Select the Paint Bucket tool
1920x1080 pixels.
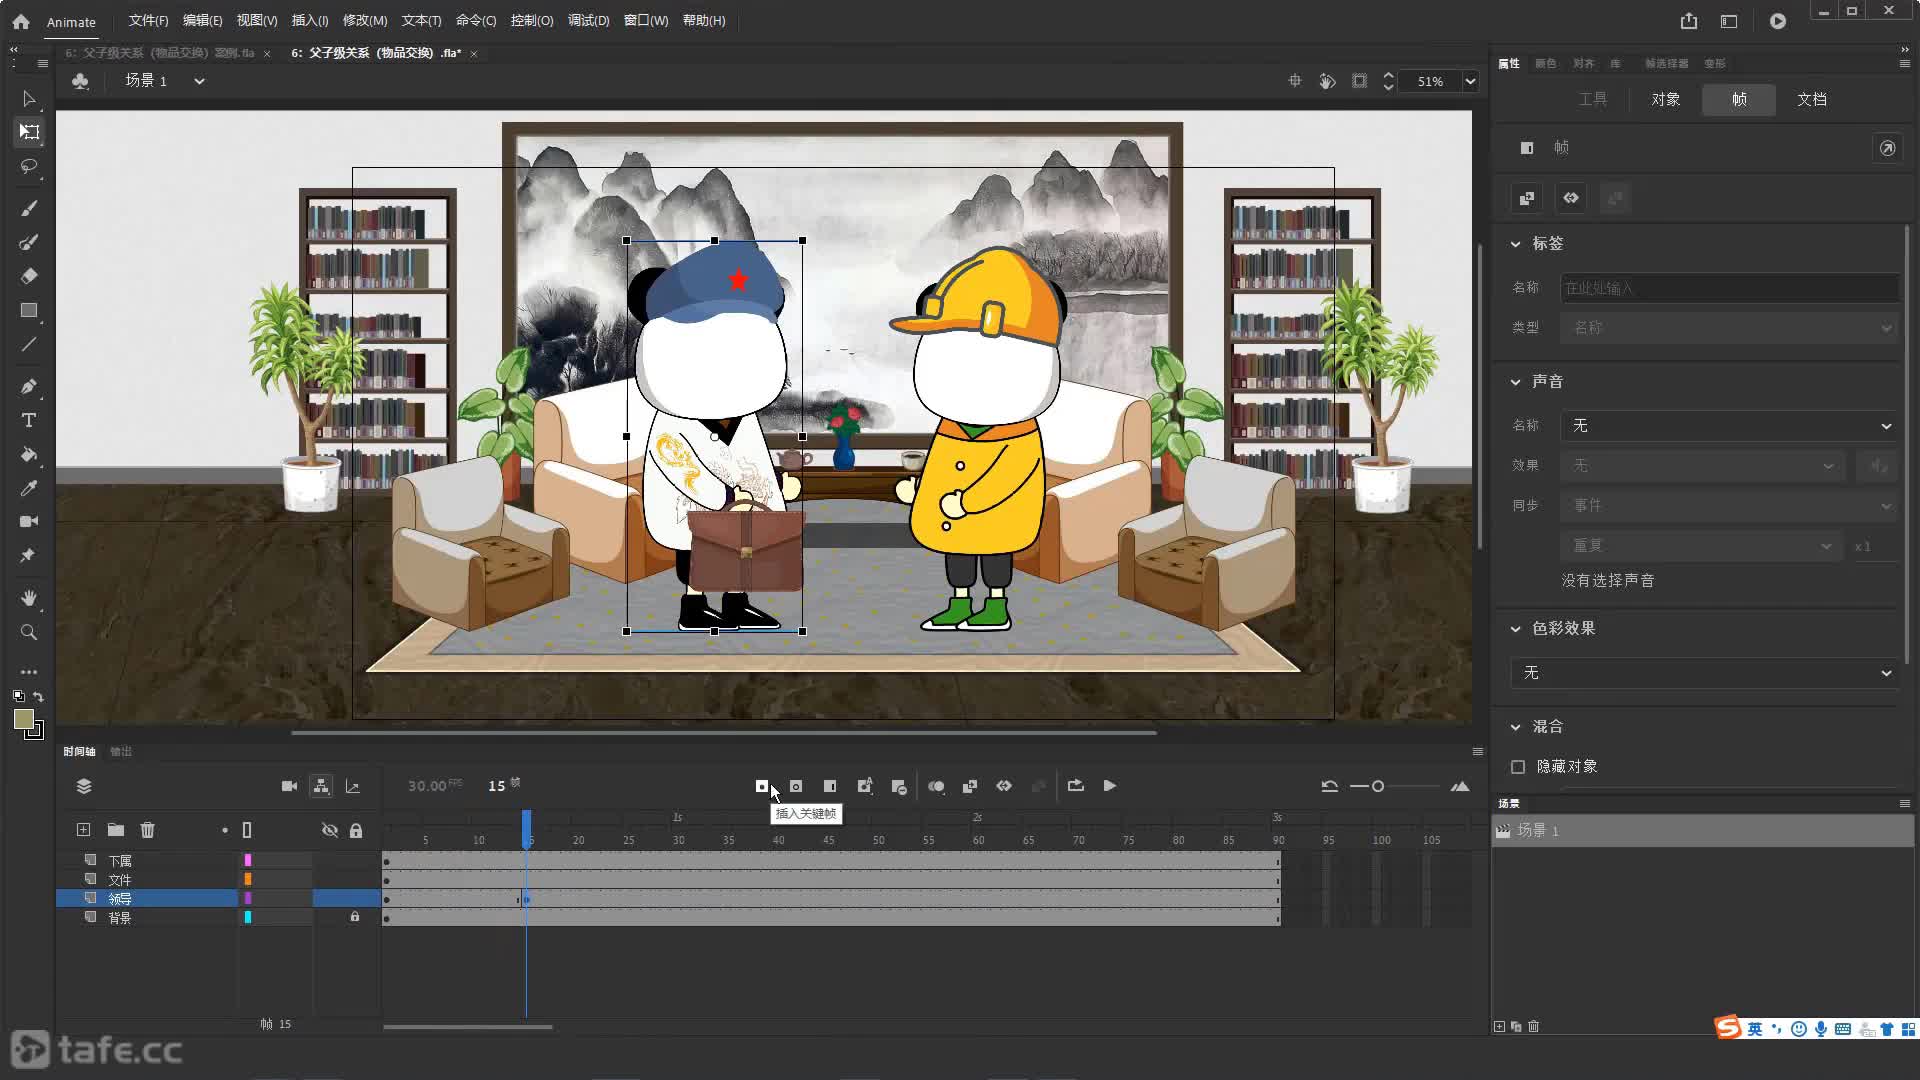[x=28, y=454]
